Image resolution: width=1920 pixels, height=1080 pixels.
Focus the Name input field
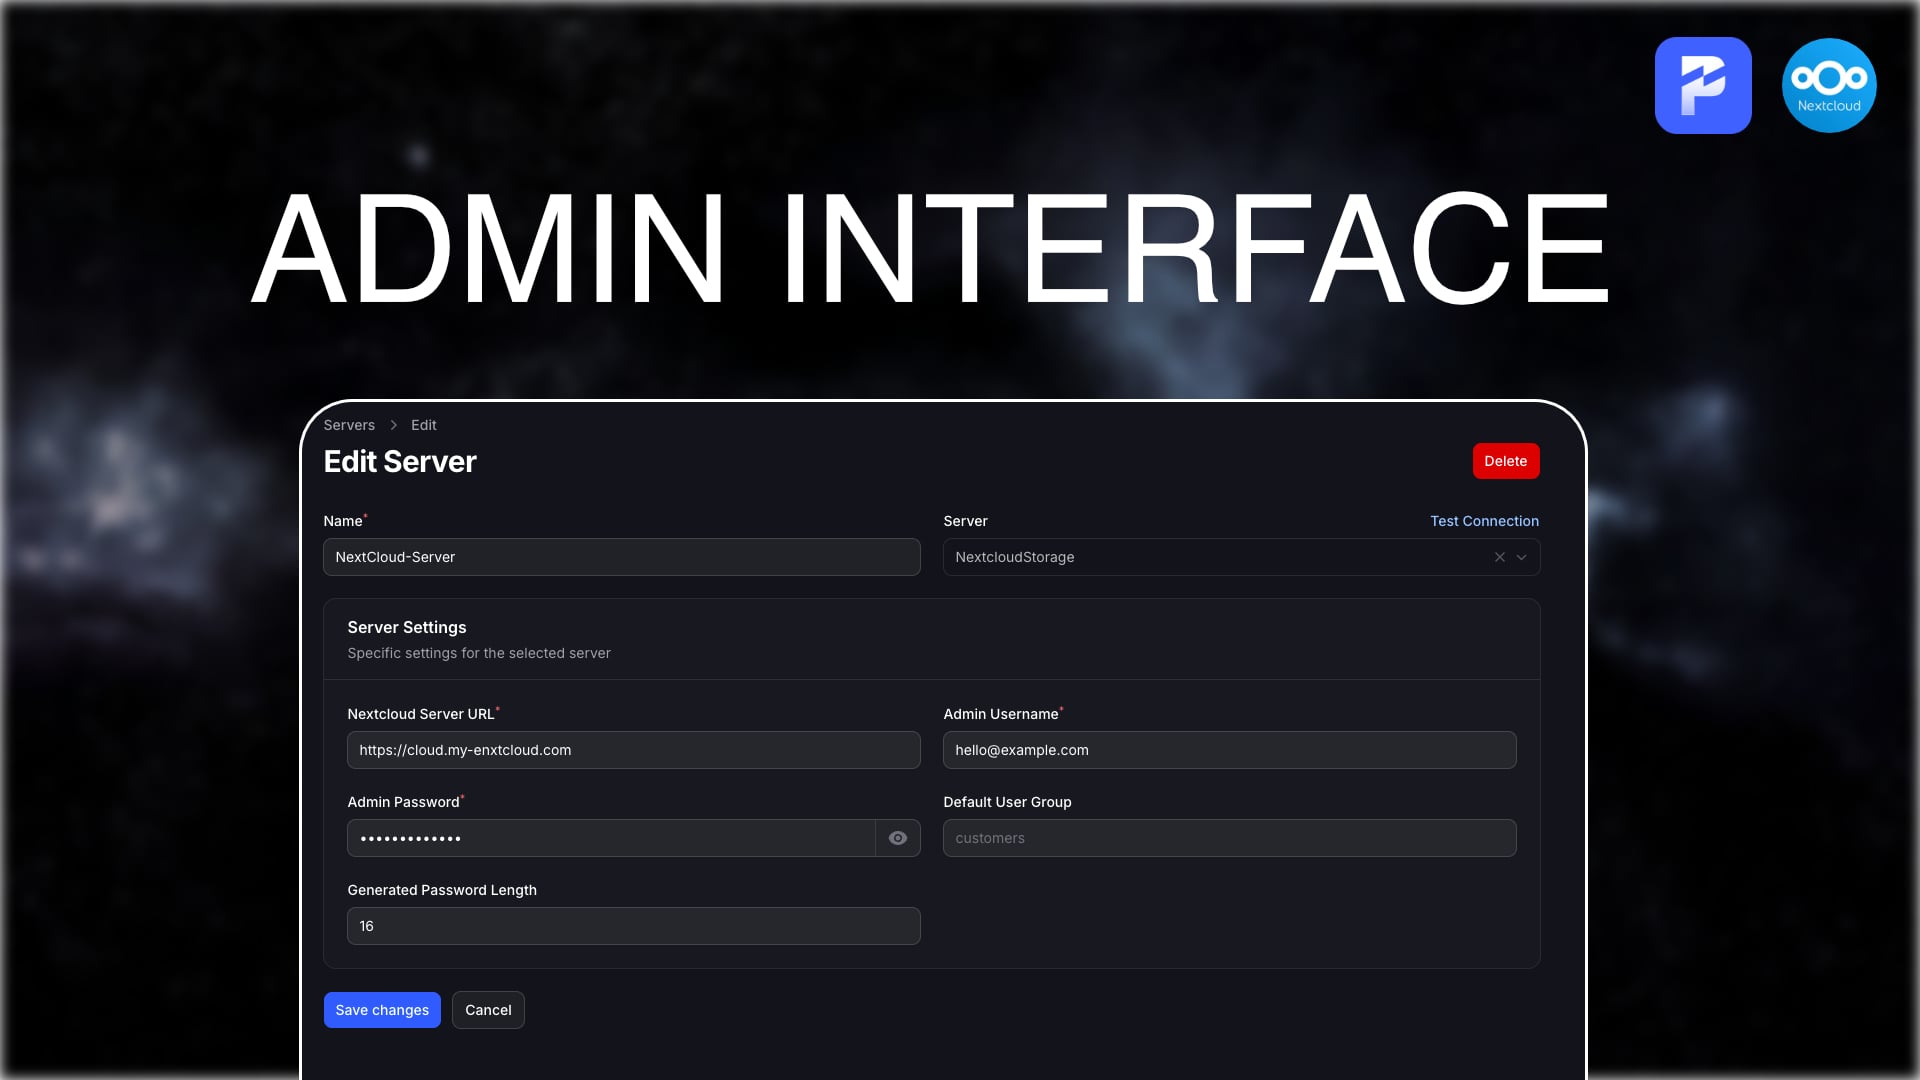(x=621, y=557)
